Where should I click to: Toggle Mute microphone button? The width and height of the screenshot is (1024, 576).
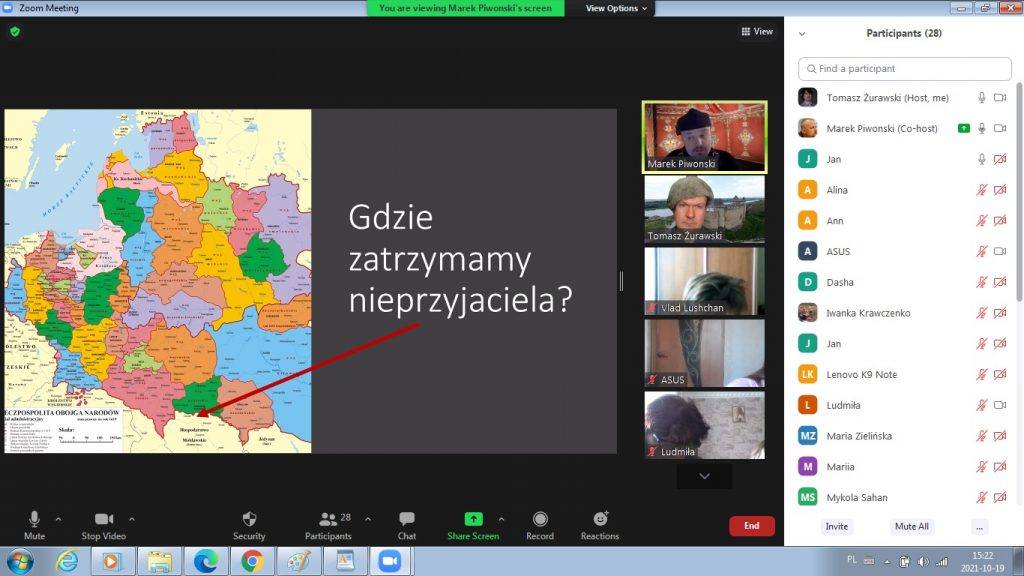[x=34, y=519]
